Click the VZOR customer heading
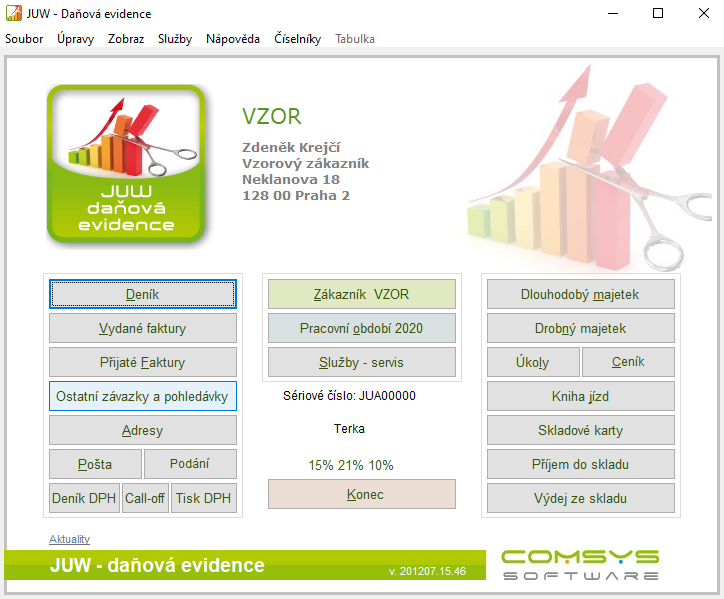 (272, 116)
